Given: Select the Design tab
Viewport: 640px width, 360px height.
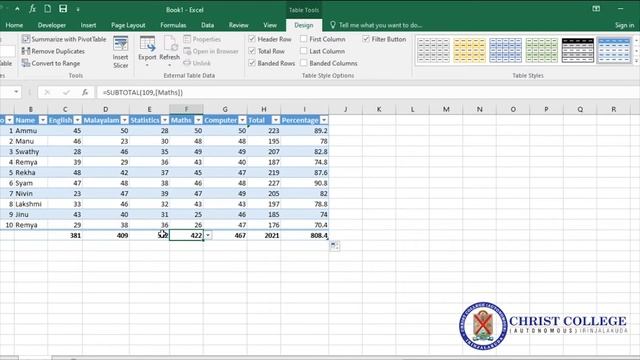Looking at the screenshot, I should 304,25.
